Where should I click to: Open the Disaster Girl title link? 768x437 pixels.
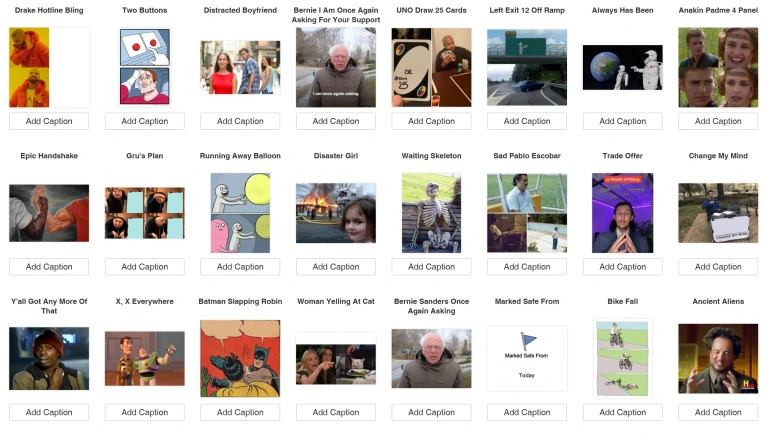[x=336, y=155]
